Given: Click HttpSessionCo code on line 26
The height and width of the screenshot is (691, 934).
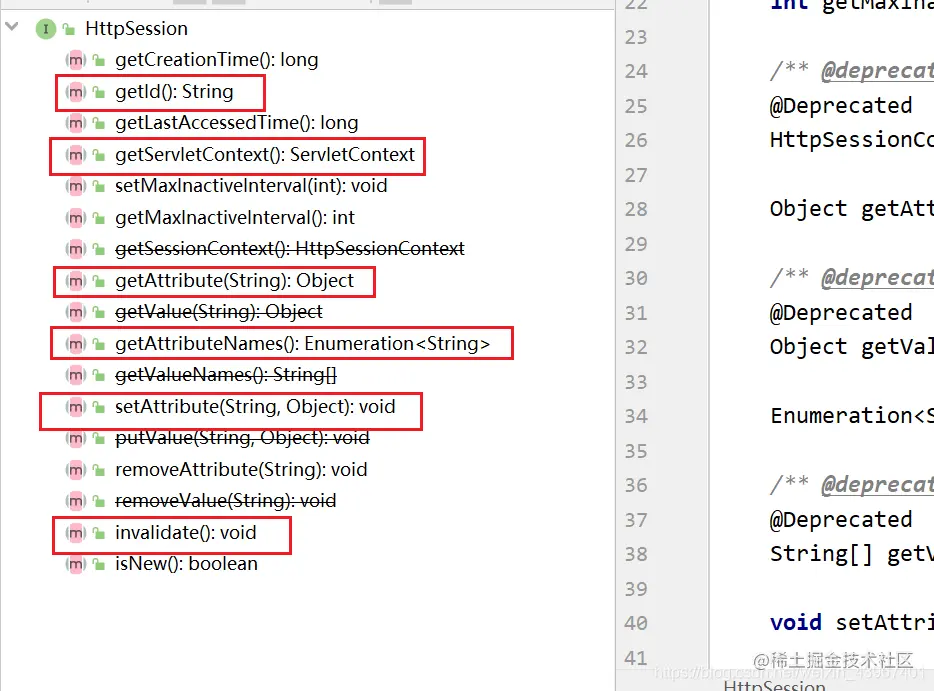Looking at the screenshot, I should pyautogui.click(x=852, y=140).
